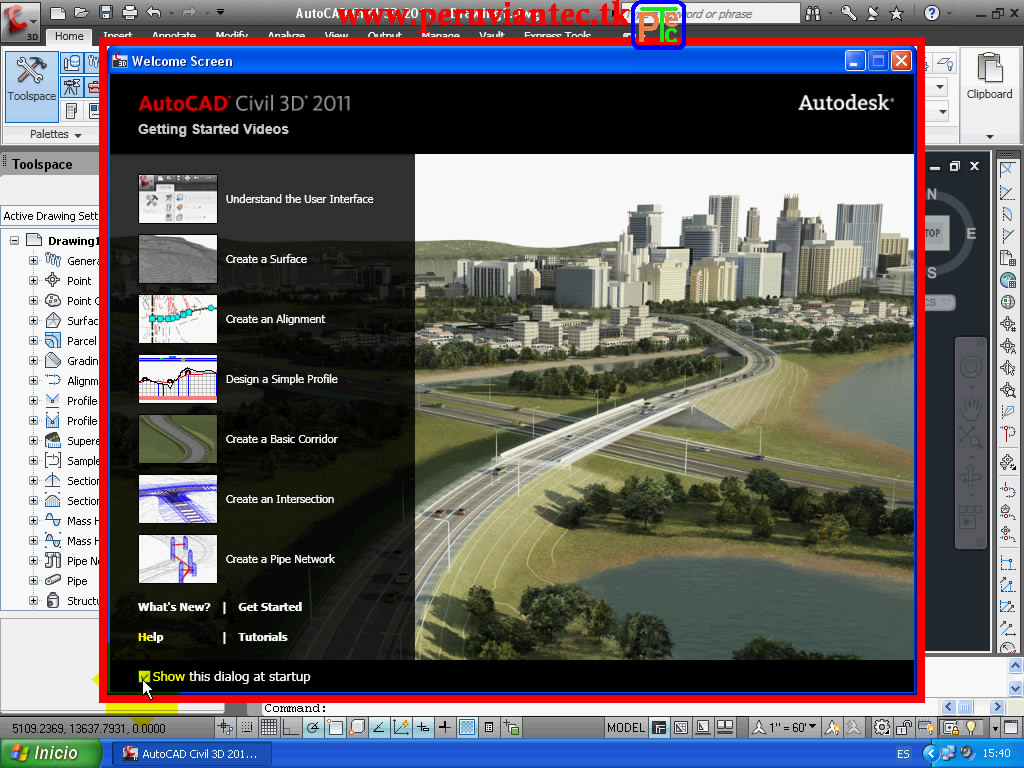Click the Clean Screen icon in status bar
Image resolution: width=1024 pixels, height=768 pixels.
(x=1012, y=727)
